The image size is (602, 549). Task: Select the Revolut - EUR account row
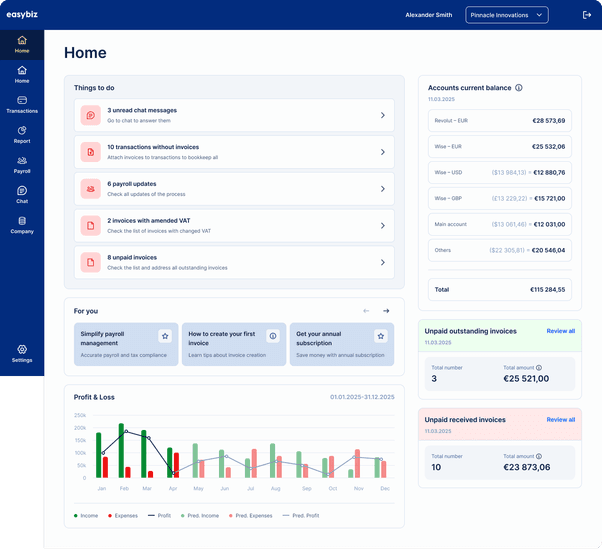499,121
